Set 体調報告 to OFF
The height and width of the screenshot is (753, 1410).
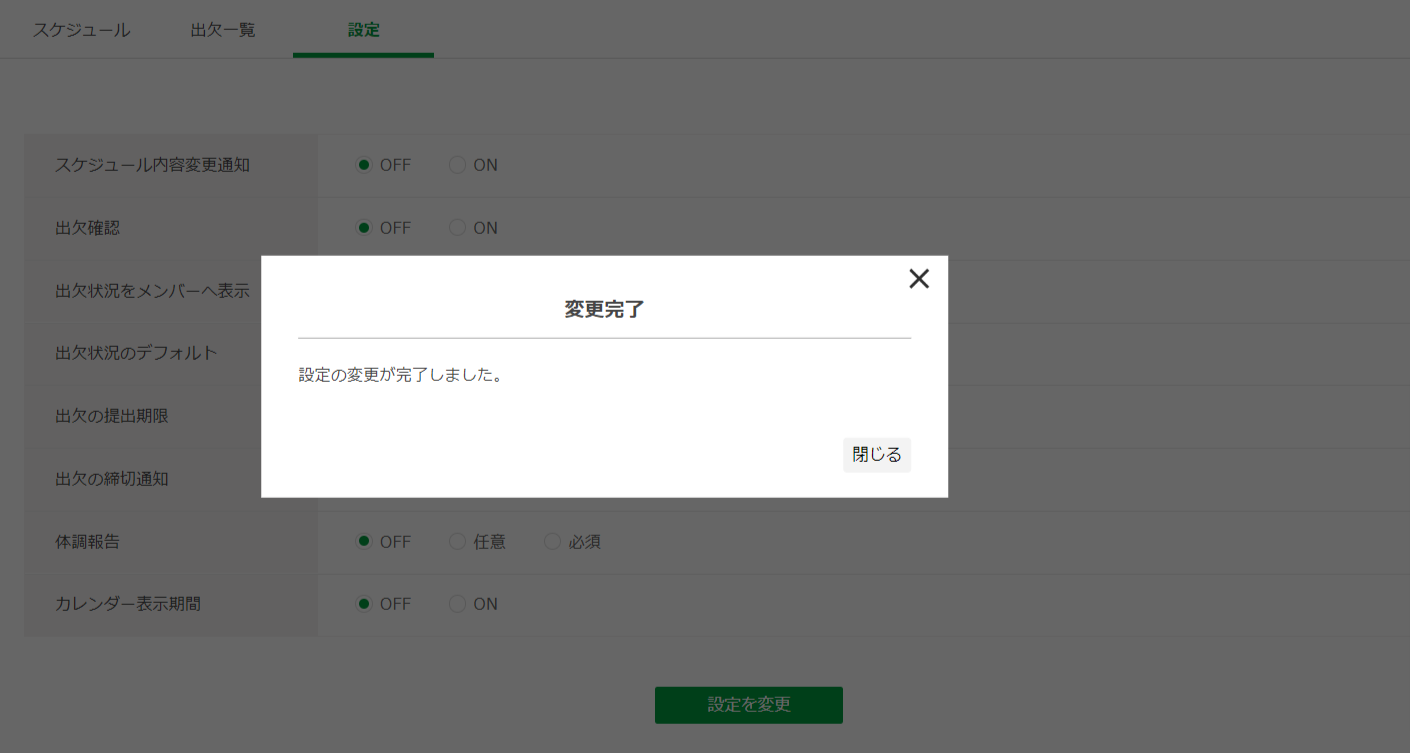pos(364,541)
